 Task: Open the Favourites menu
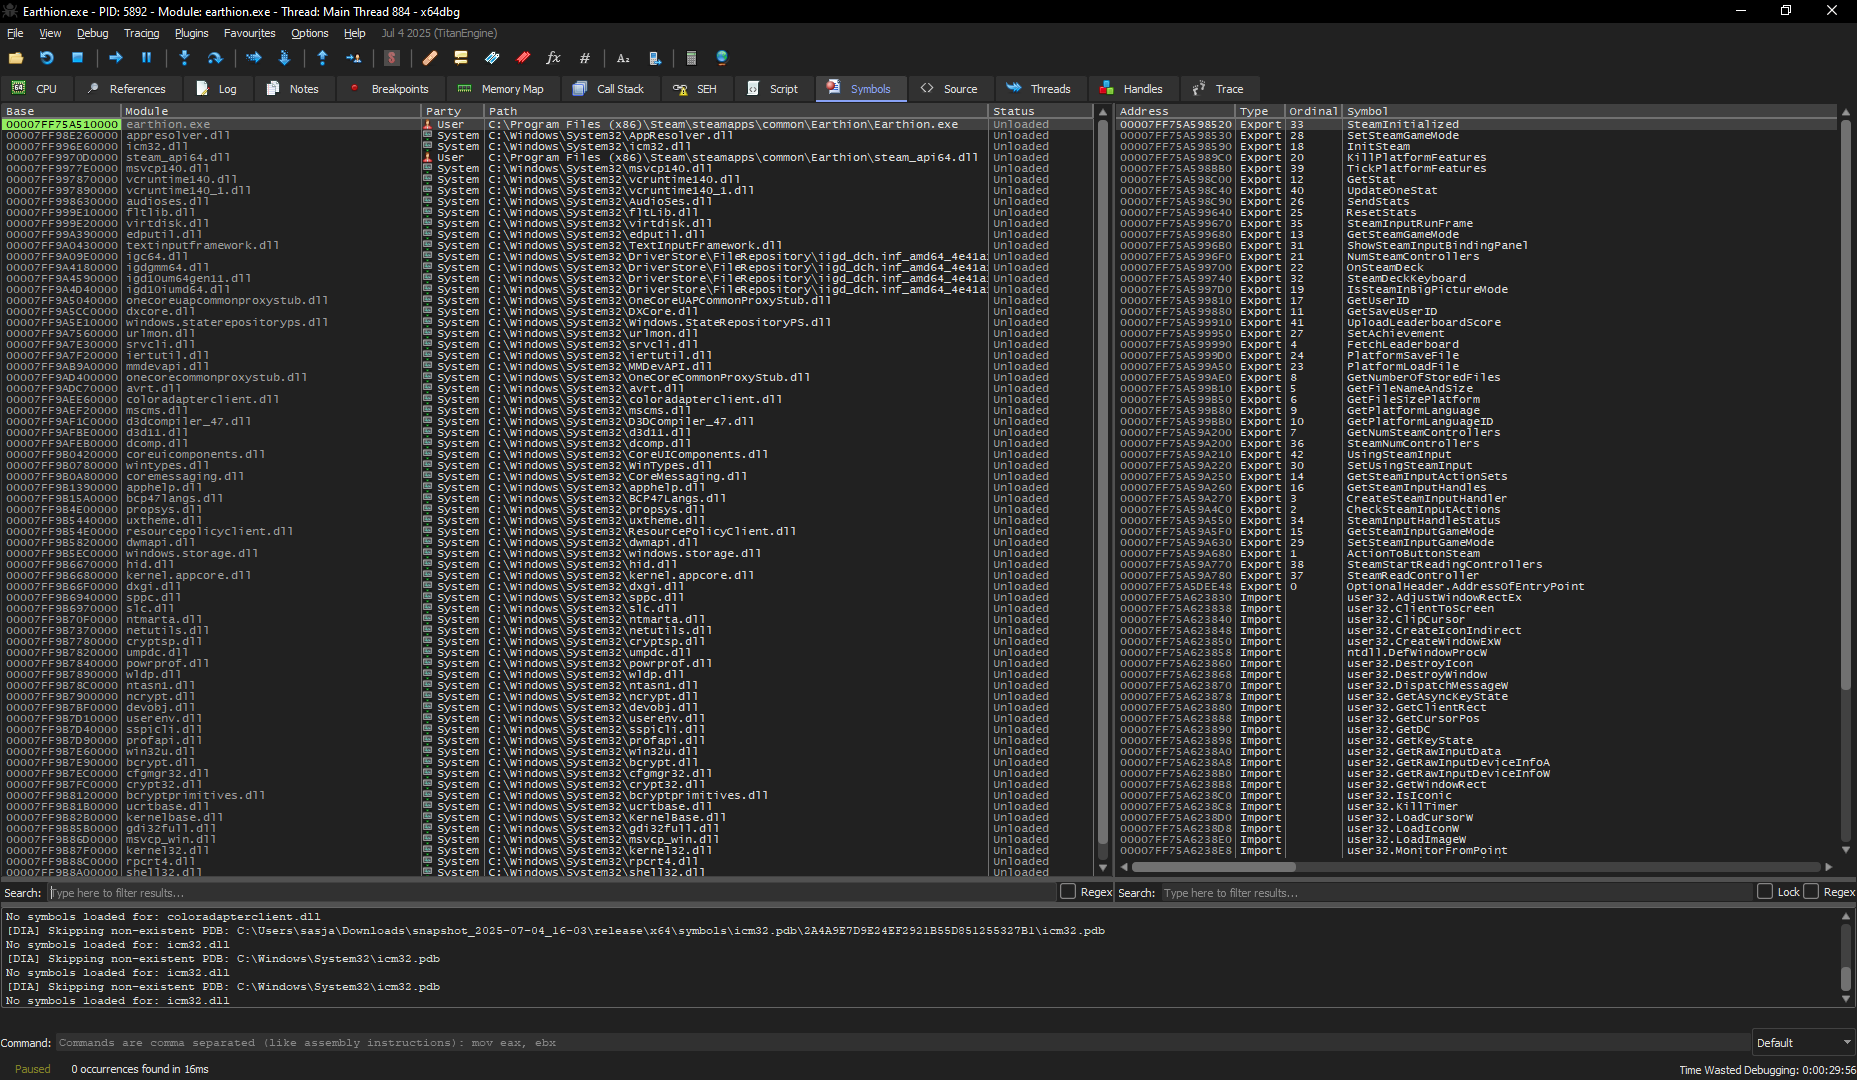tap(249, 33)
